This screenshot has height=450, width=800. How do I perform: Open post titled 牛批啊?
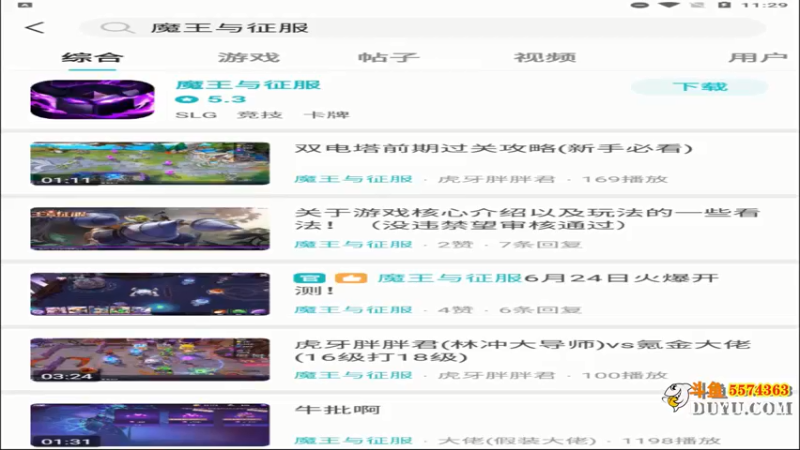click(x=338, y=410)
